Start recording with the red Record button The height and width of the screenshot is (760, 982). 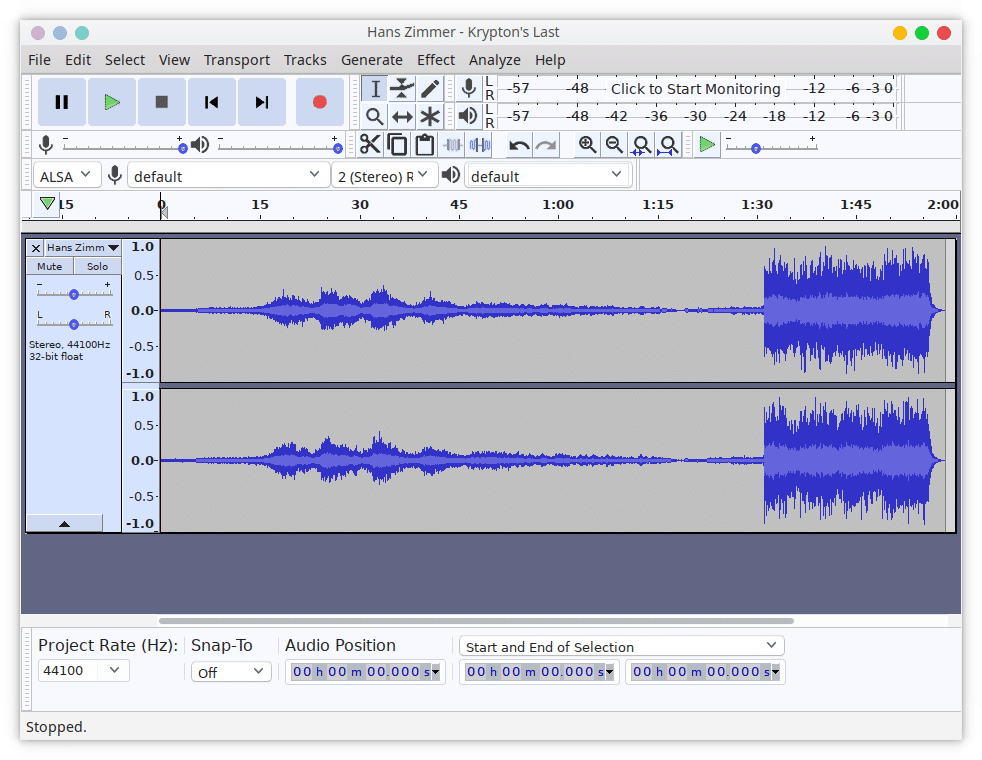319,102
